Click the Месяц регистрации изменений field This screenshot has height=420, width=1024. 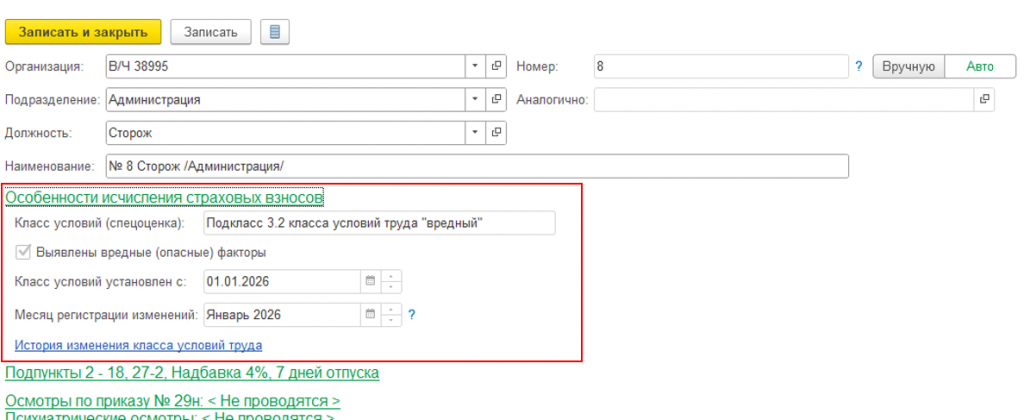(x=282, y=314)
